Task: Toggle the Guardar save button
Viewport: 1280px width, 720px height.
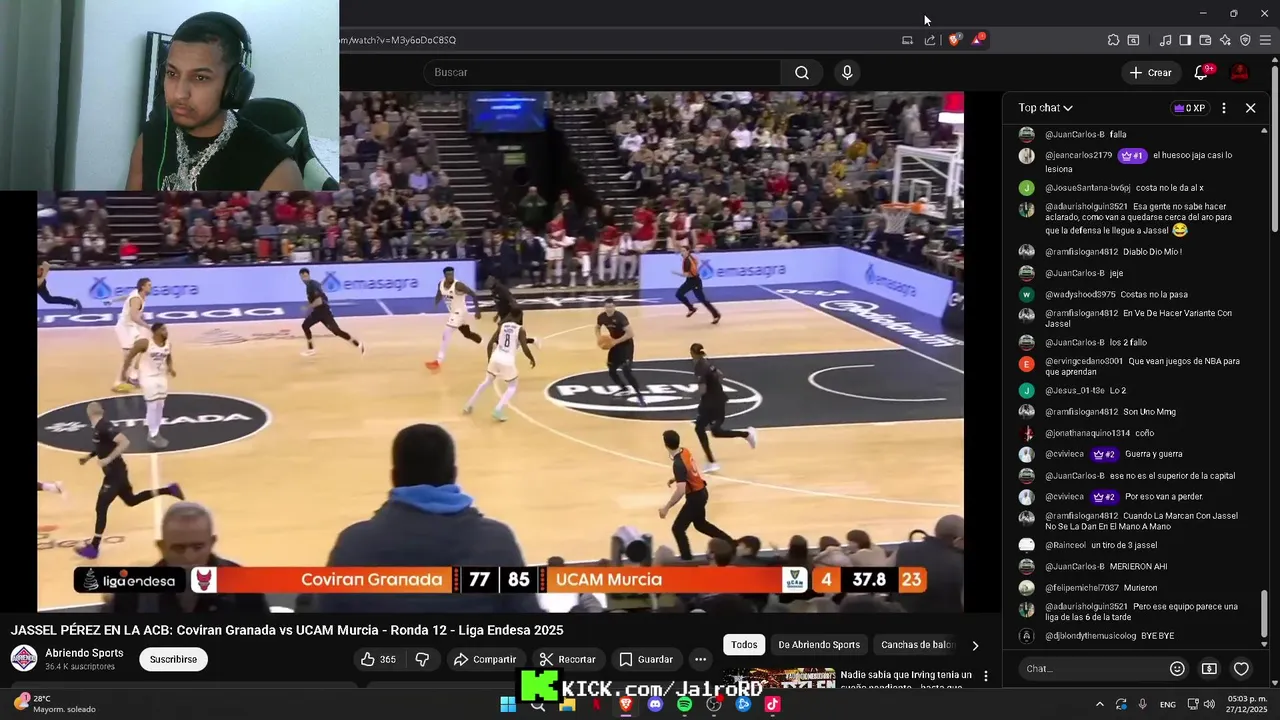Action: point(645,659)
